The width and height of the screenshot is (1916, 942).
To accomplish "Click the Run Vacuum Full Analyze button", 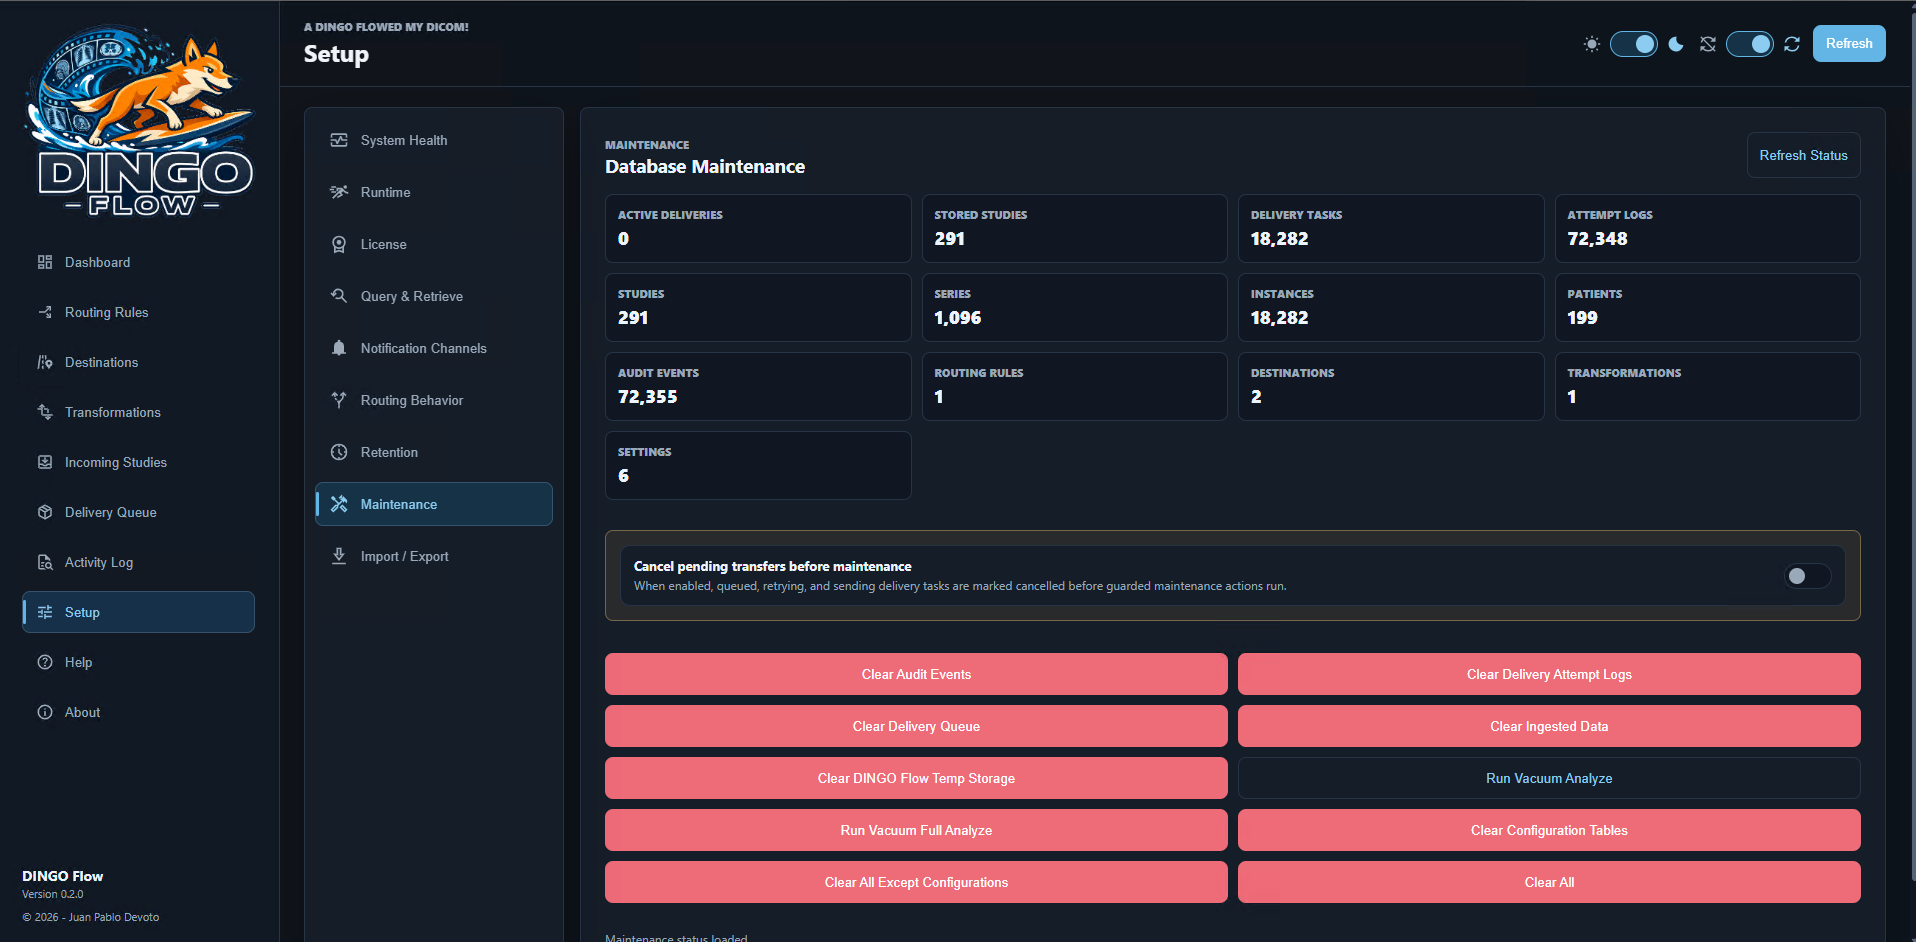I will (x=916, y=830).
